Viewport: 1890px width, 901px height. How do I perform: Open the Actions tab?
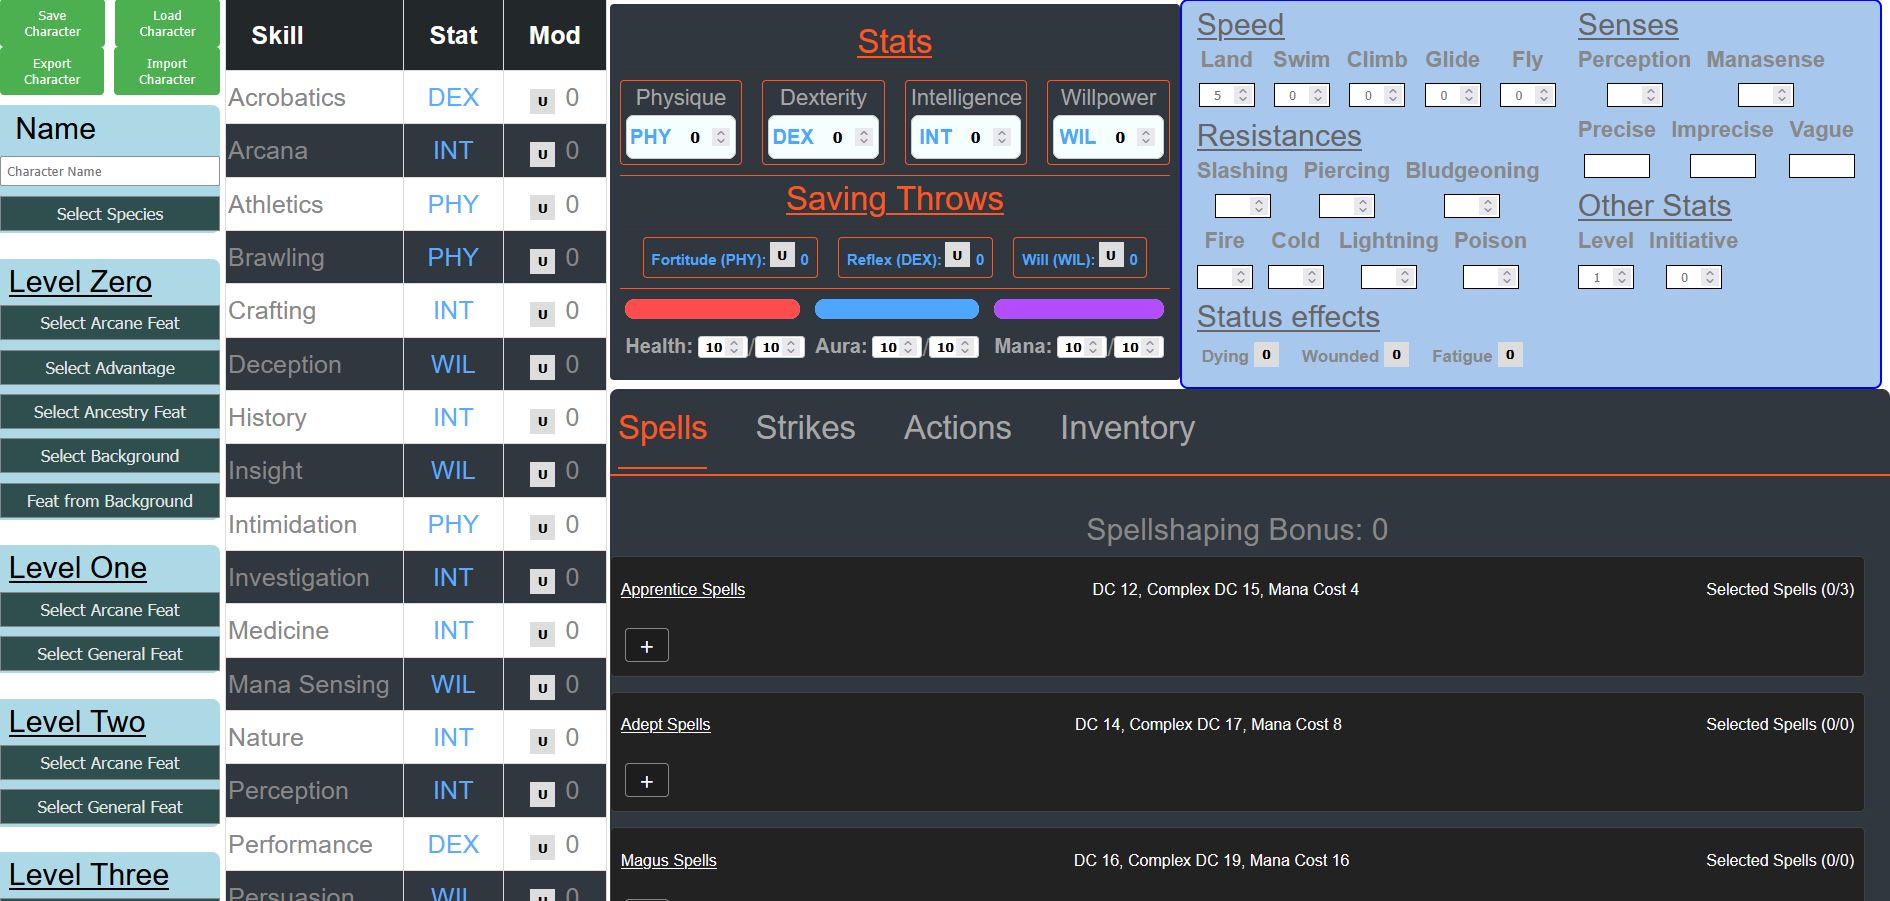pyautogui.click(x=956, y=428)
